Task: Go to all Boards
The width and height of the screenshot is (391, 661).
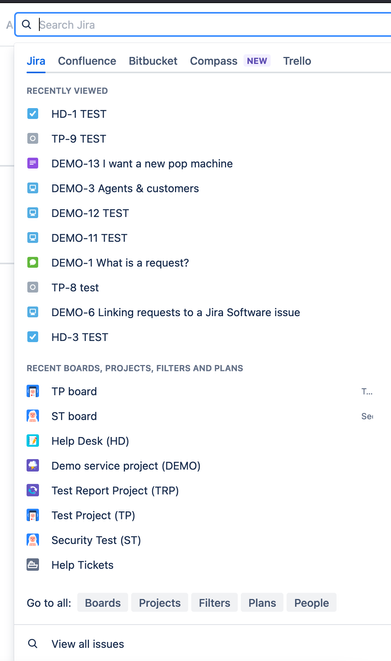Action: (x=103, y=603)
